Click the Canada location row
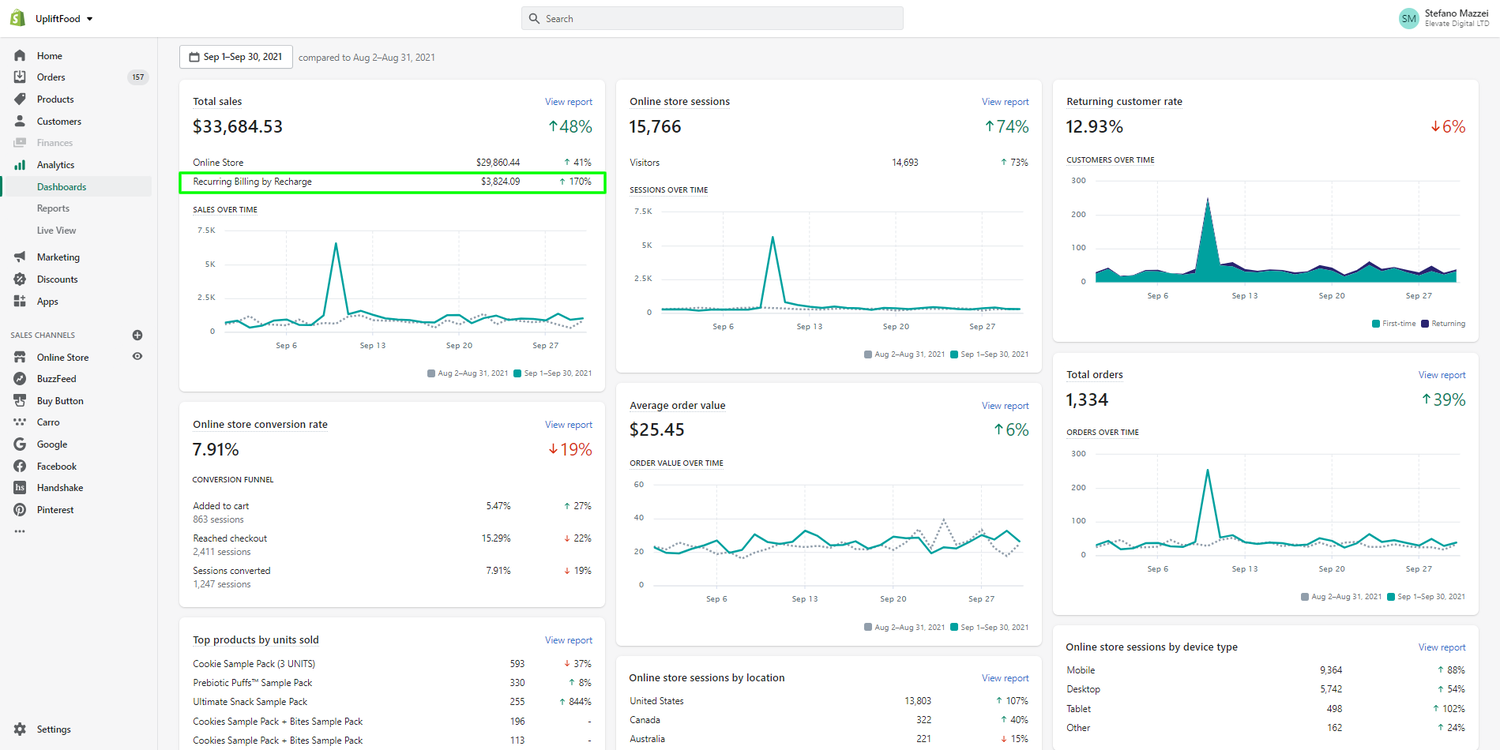The width and height of the screenshot is (1500, 750). tap(829, 720)
